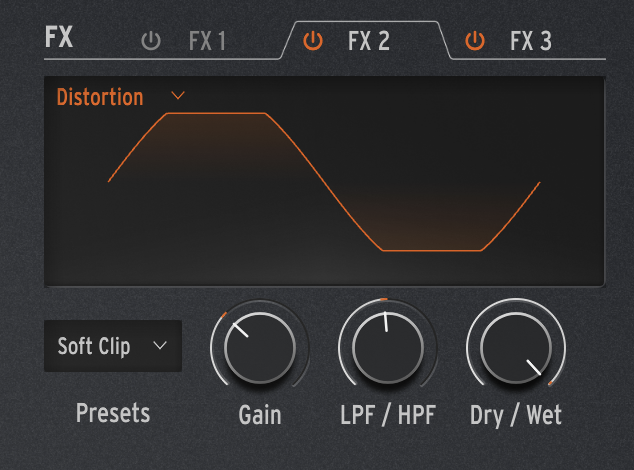The height and width of the screenshot is (470, 634).
Task: Disable FX 2 with its power icon
Action: (313, 41)
